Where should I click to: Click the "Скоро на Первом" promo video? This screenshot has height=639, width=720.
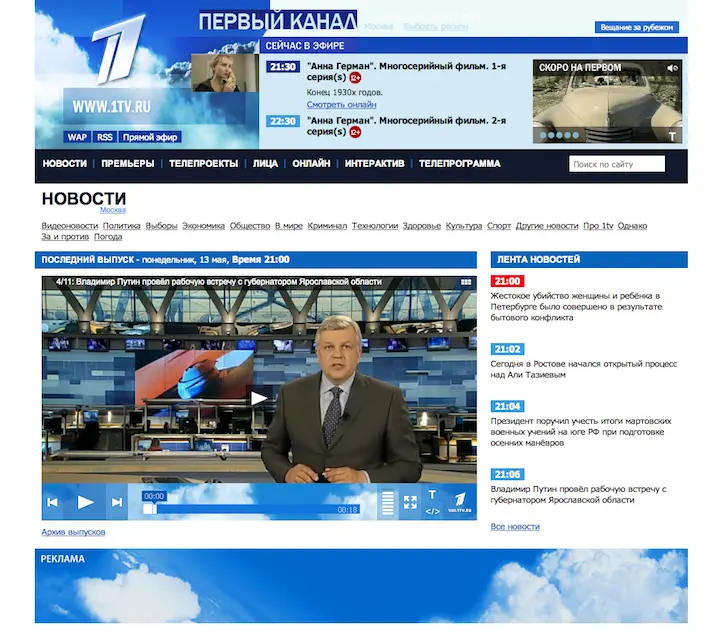607,101
